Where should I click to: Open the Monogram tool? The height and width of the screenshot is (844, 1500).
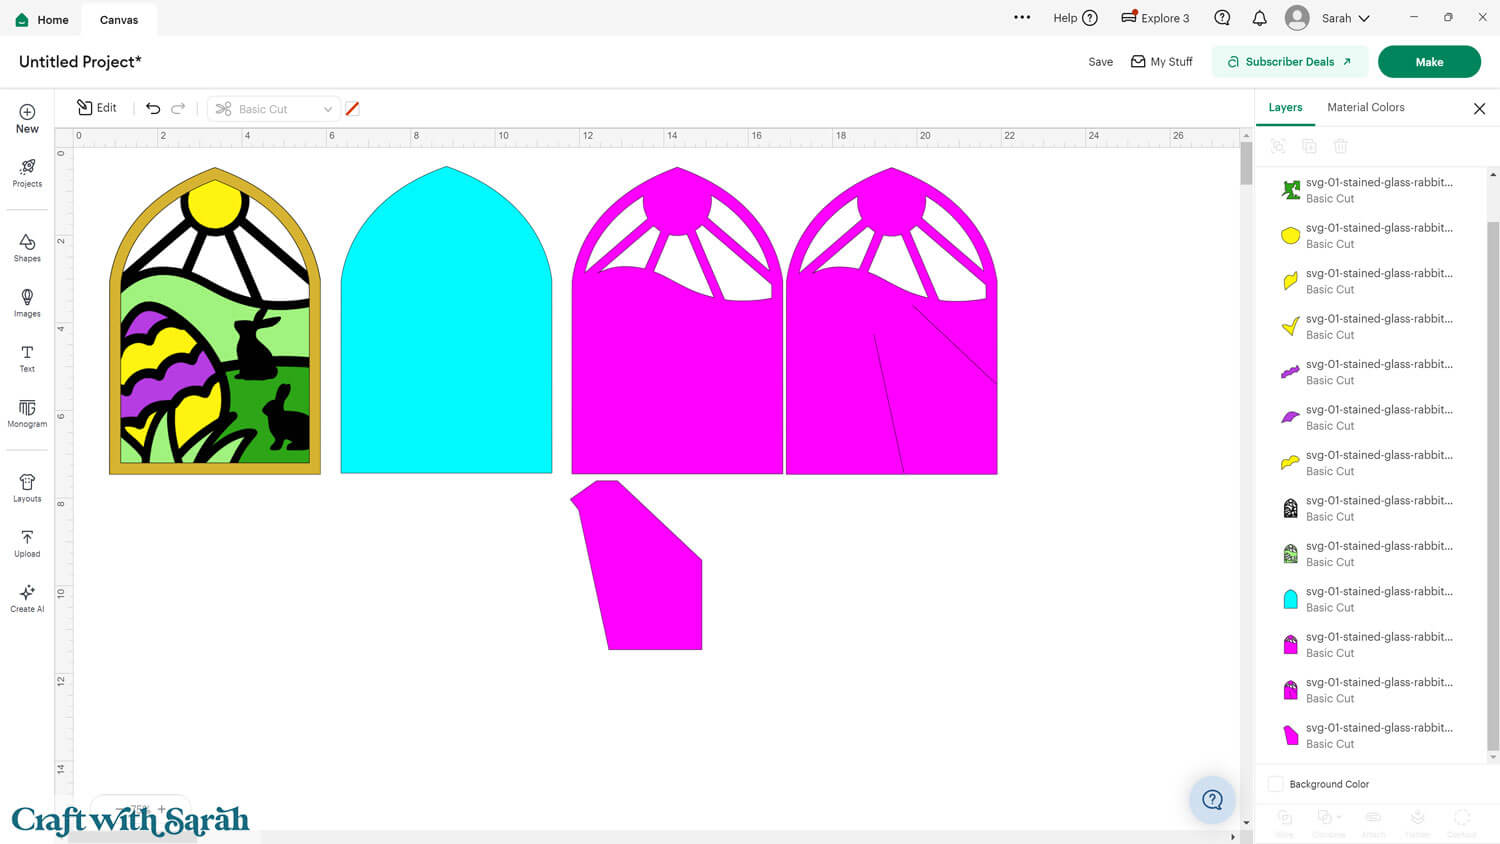[27, 413]
